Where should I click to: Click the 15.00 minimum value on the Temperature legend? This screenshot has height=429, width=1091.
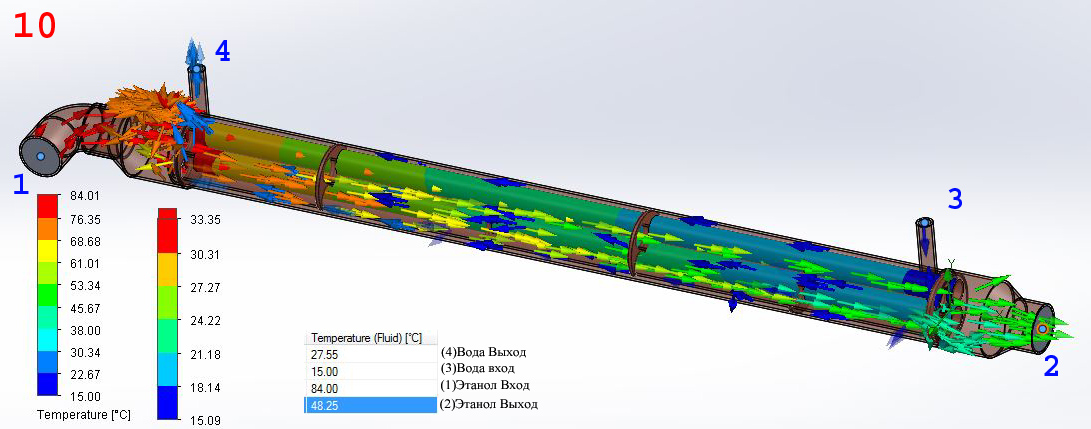(88, 396)
